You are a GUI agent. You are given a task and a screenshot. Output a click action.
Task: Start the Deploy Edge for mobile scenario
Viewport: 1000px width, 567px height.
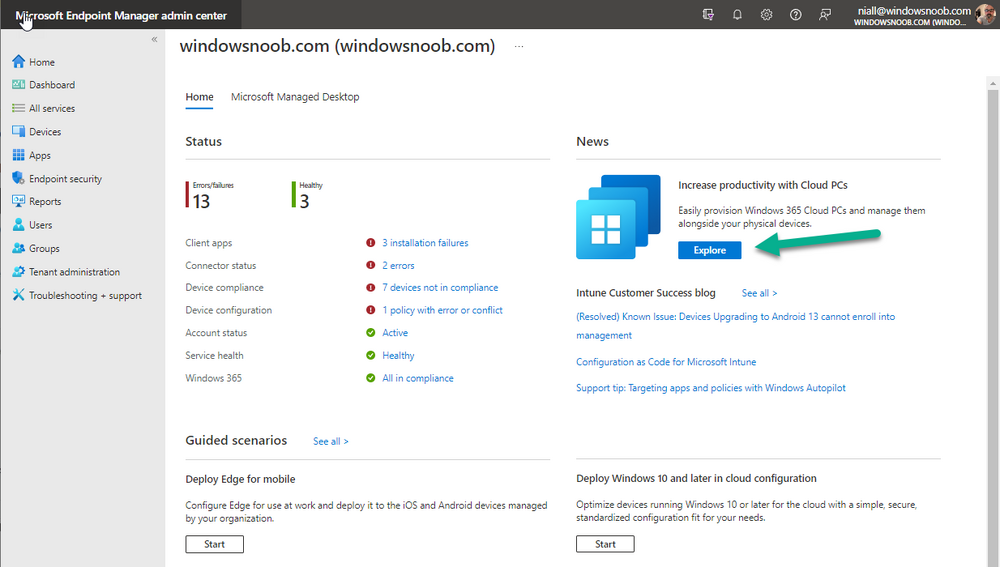point(214,544)
